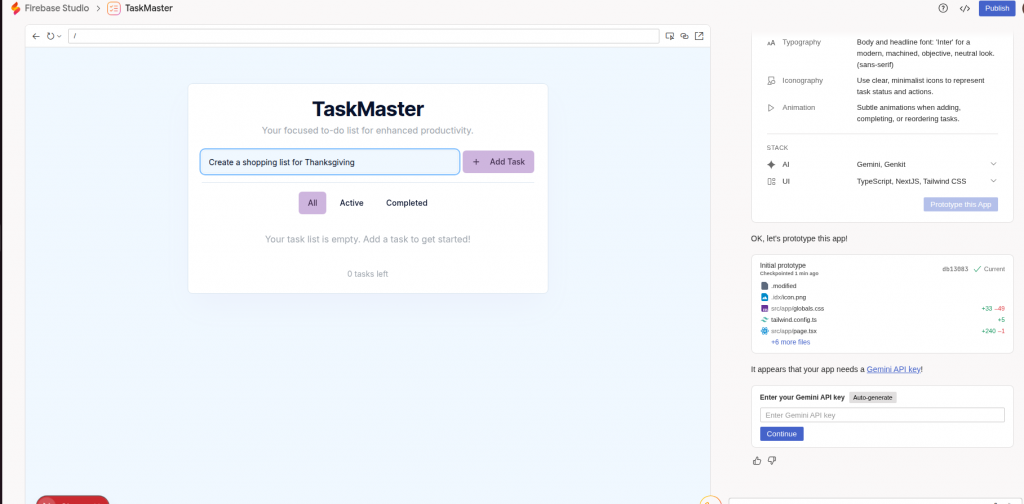Click the task input field with the shopping list text

point(330,162)
